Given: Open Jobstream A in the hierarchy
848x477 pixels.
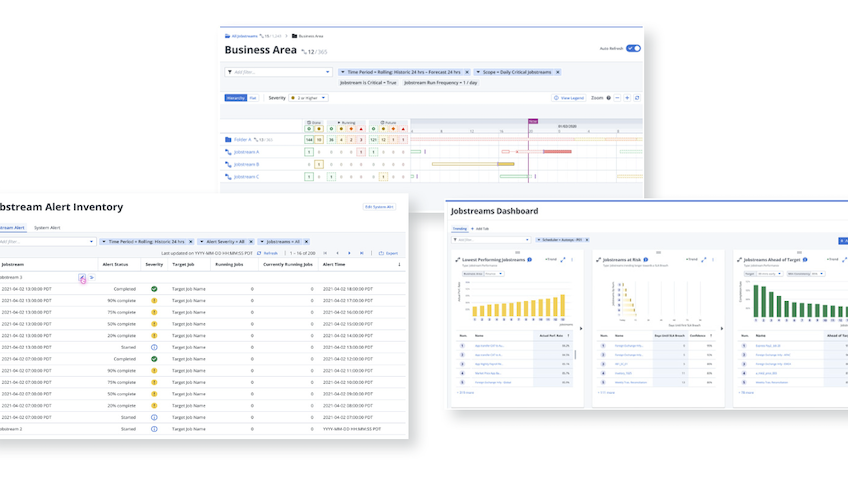Looking at the screenshot, I should [x=246, y=152].
